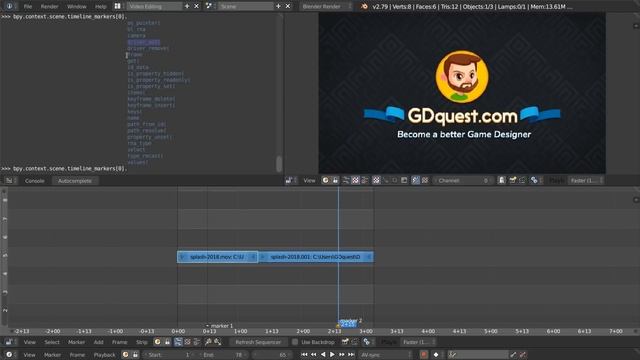Click the GDquest preview image
This screenshot has height=360, width=640.
pos(462,93)
